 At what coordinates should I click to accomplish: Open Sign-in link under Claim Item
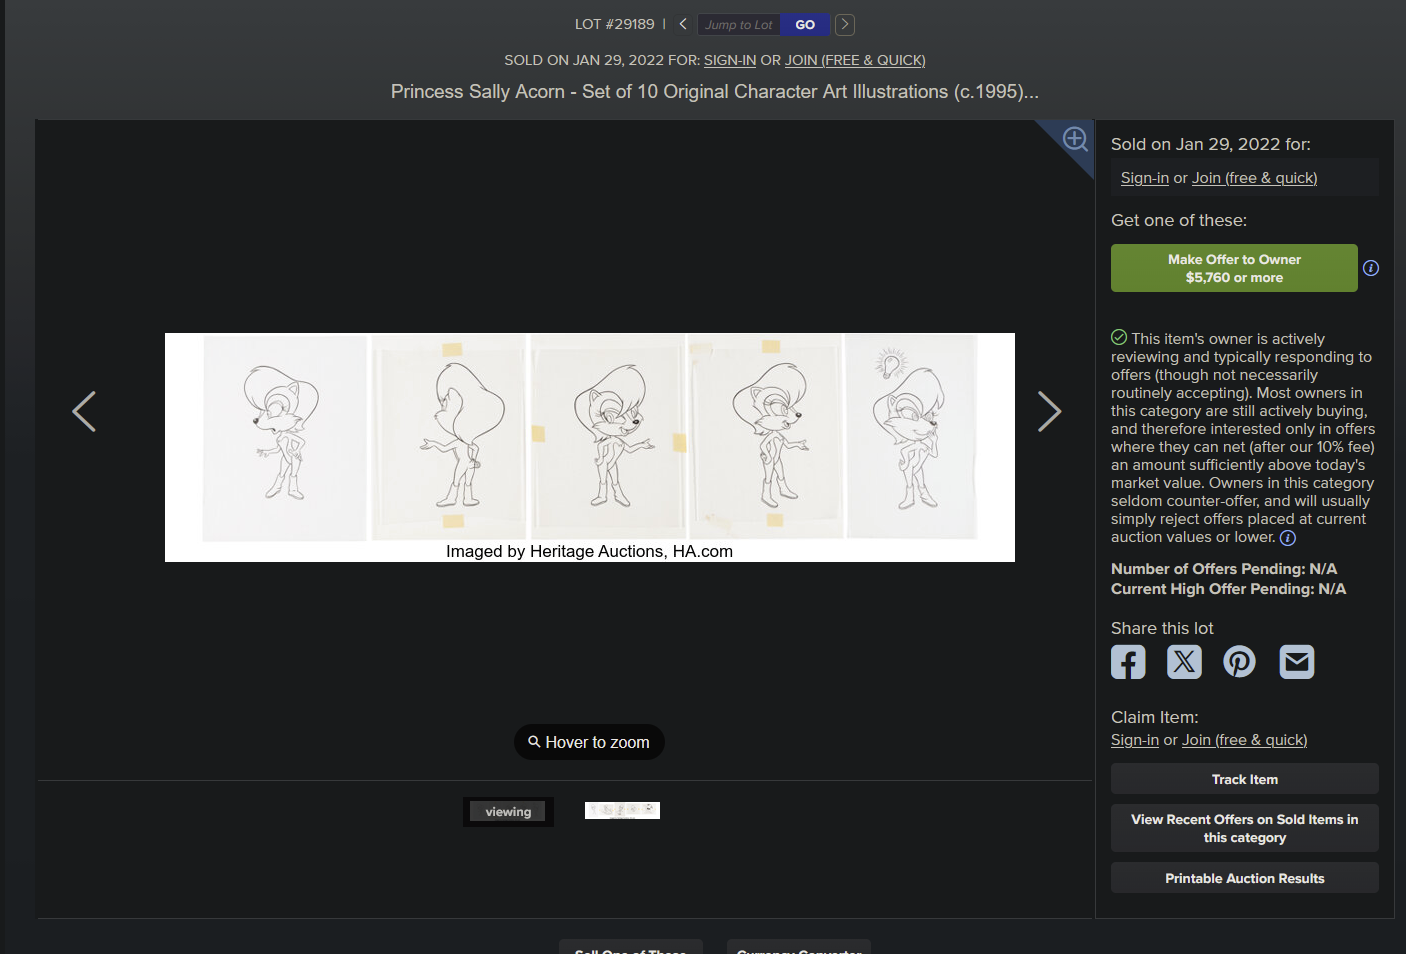[x=1135, y=740]
